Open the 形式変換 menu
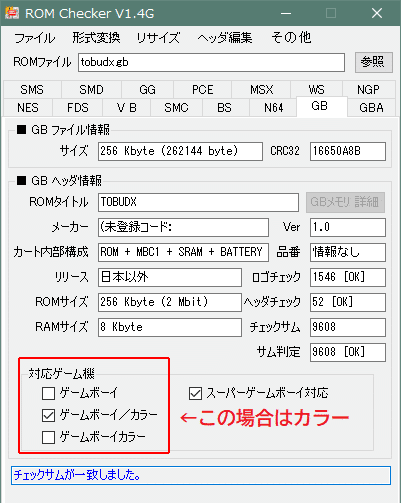Image resolution: width=401 pixels, height=503 pixels. point(96,38)
